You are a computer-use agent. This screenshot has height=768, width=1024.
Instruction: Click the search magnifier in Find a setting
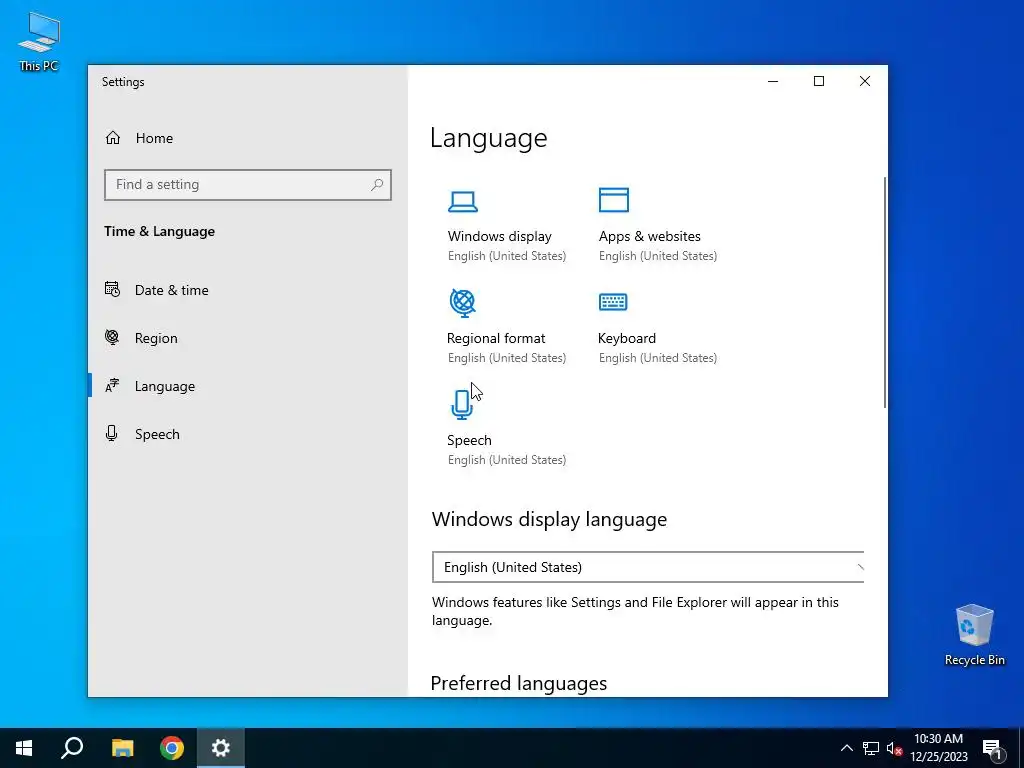(377, 185)
